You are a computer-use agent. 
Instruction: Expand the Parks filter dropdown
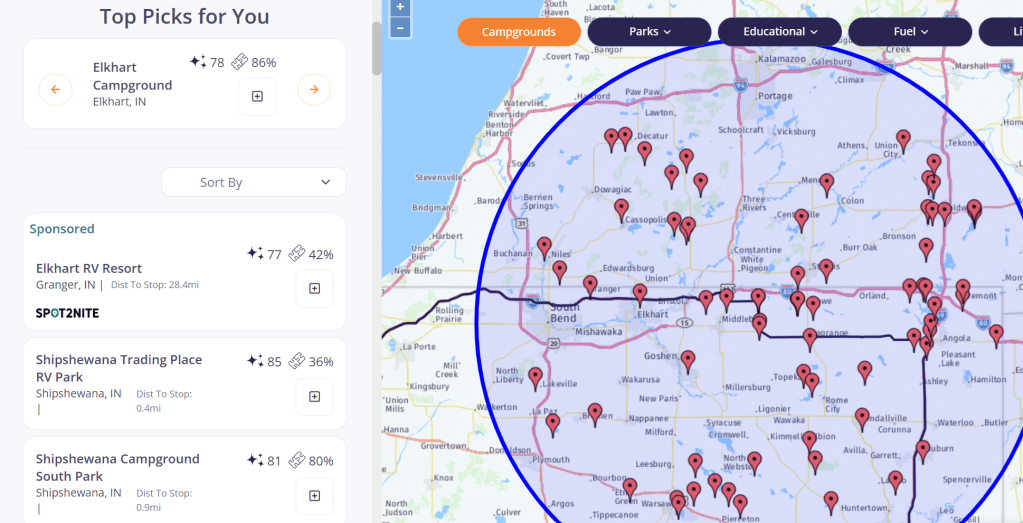(x=649, y=32)
